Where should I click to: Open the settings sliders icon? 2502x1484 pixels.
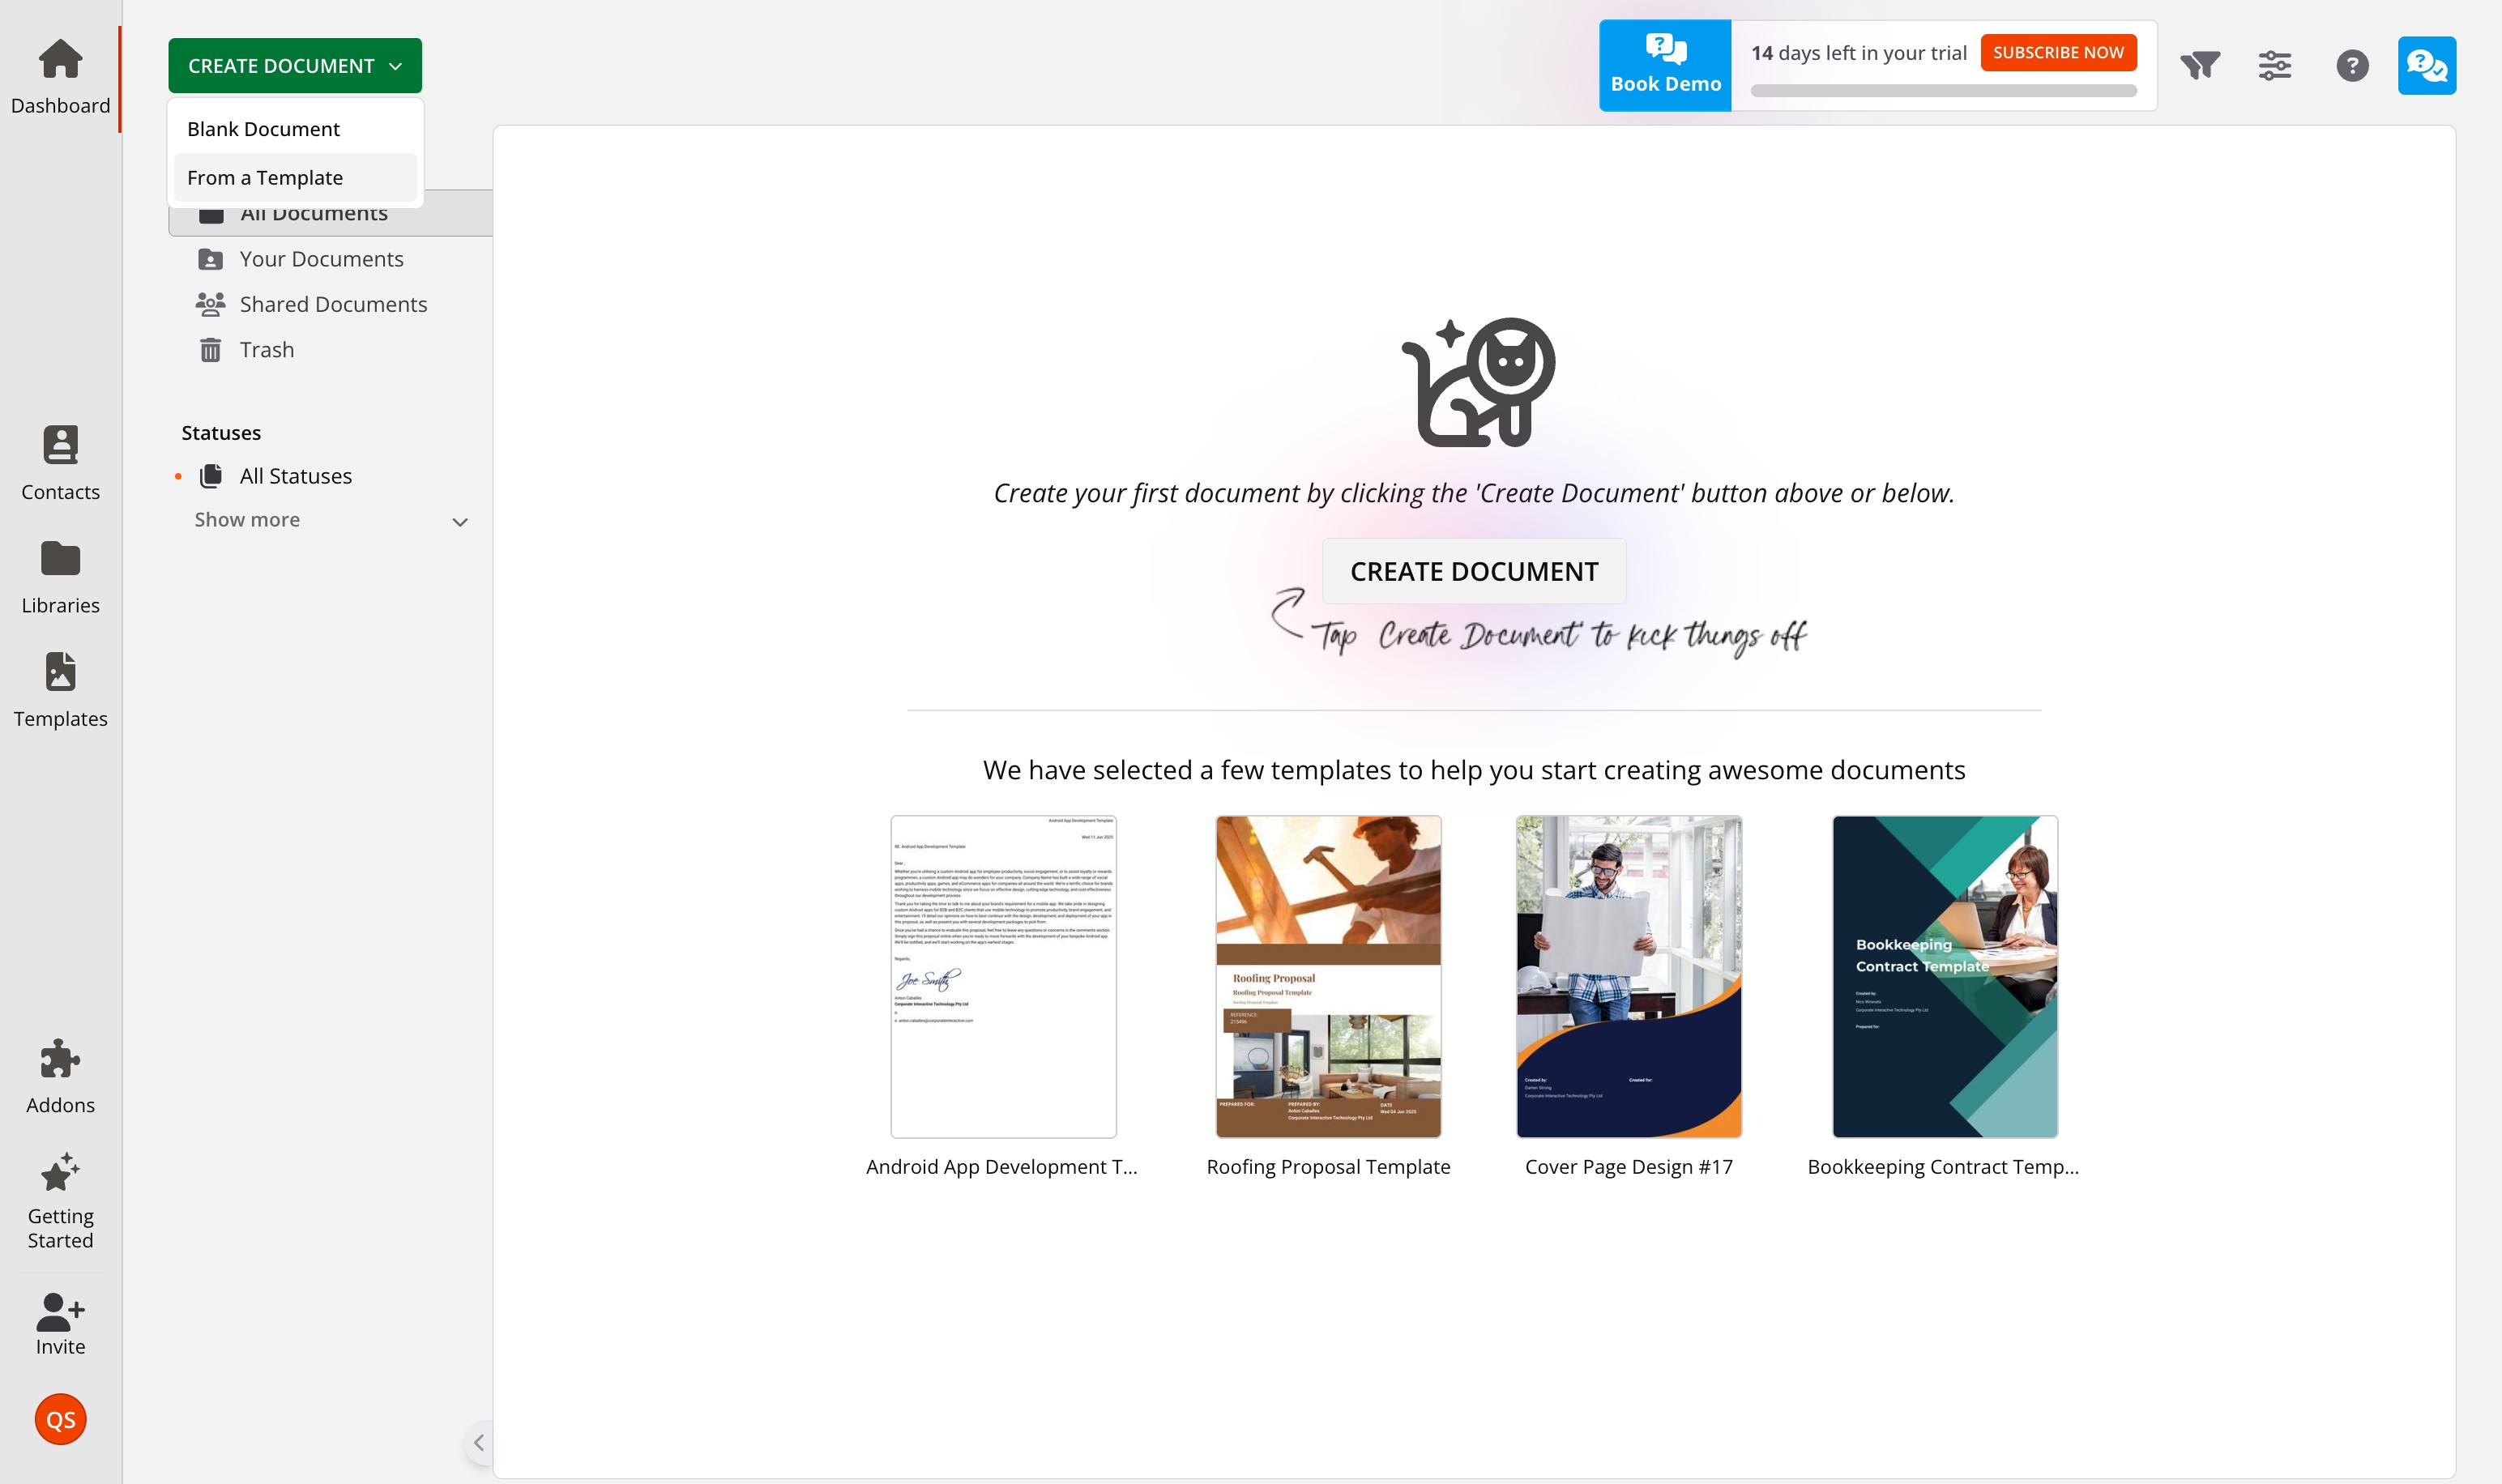pos(2275,66)
